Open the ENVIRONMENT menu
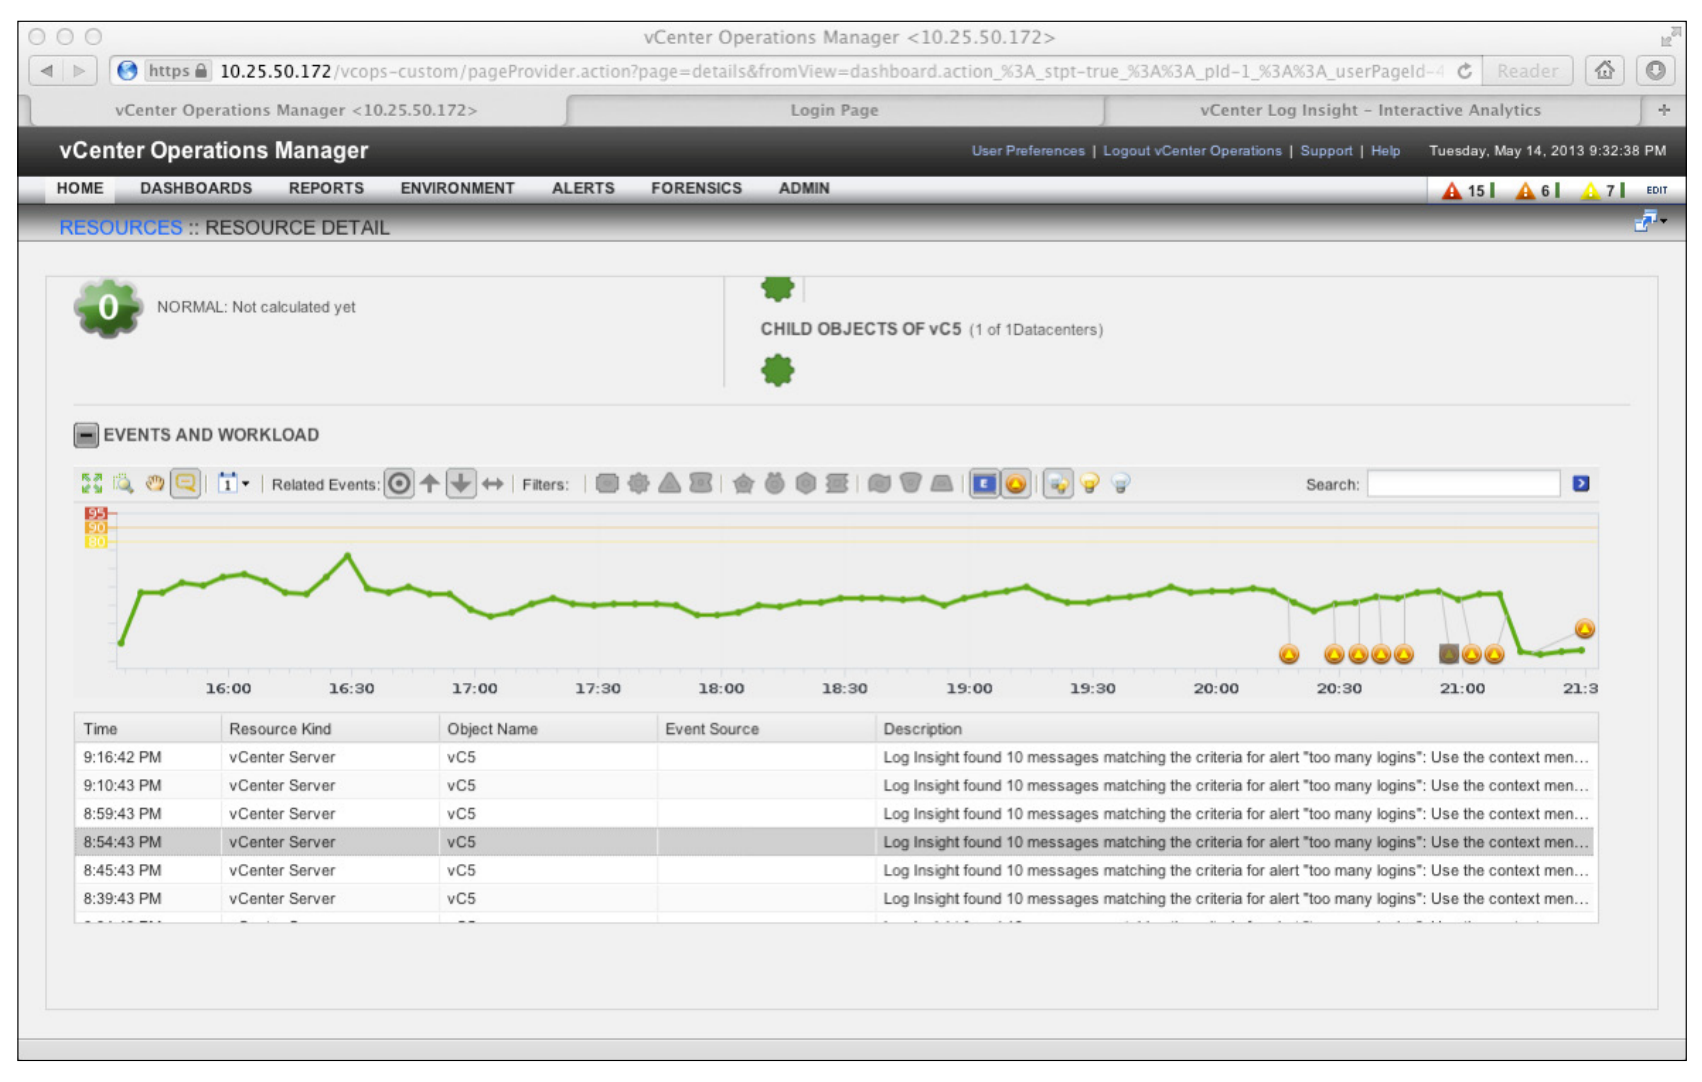1702x1082 pixels. point(457,188)
